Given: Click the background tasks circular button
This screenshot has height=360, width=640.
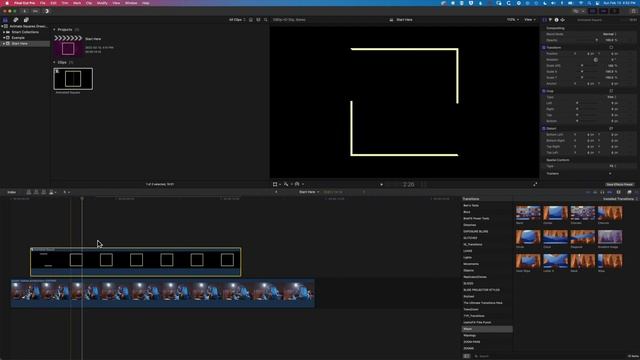Looking at the screenshot, I should pos(47,11).
